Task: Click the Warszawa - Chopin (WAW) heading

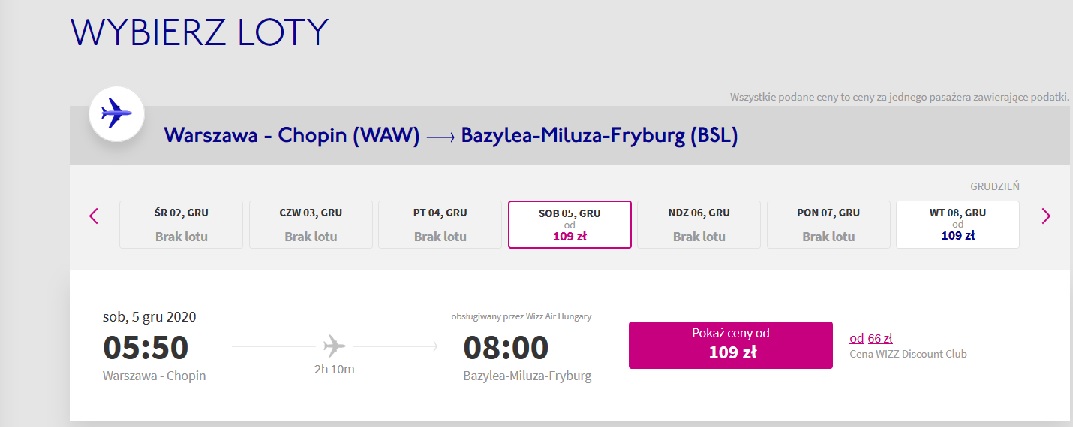Action: tap(292, 135)
